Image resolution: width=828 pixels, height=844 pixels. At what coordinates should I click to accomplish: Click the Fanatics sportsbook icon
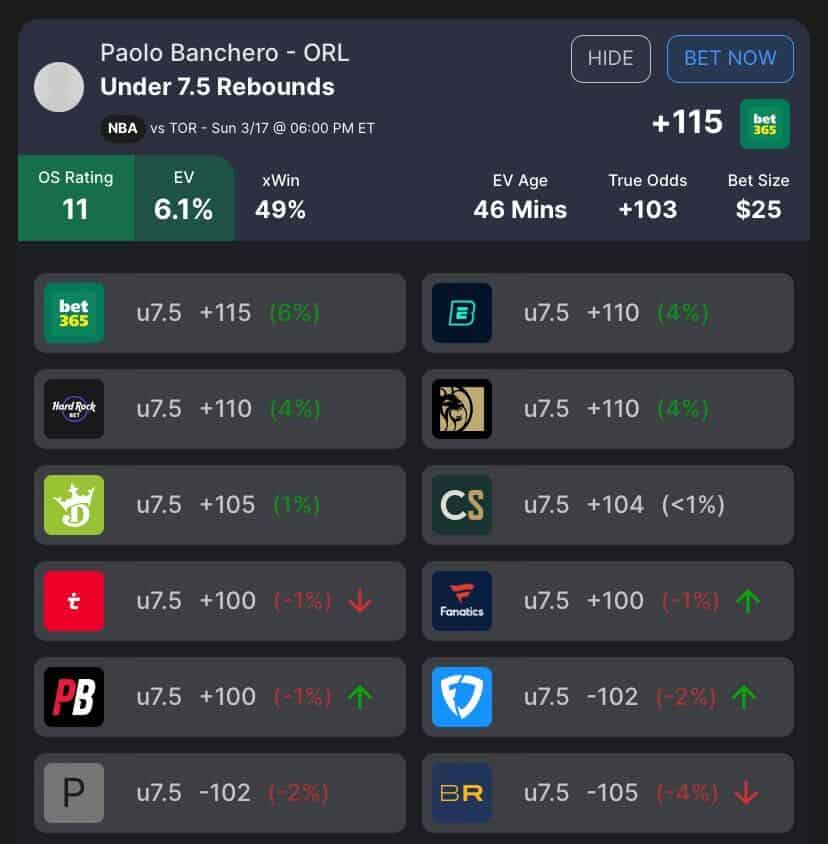pyautogui.click(x=462, y=601)
